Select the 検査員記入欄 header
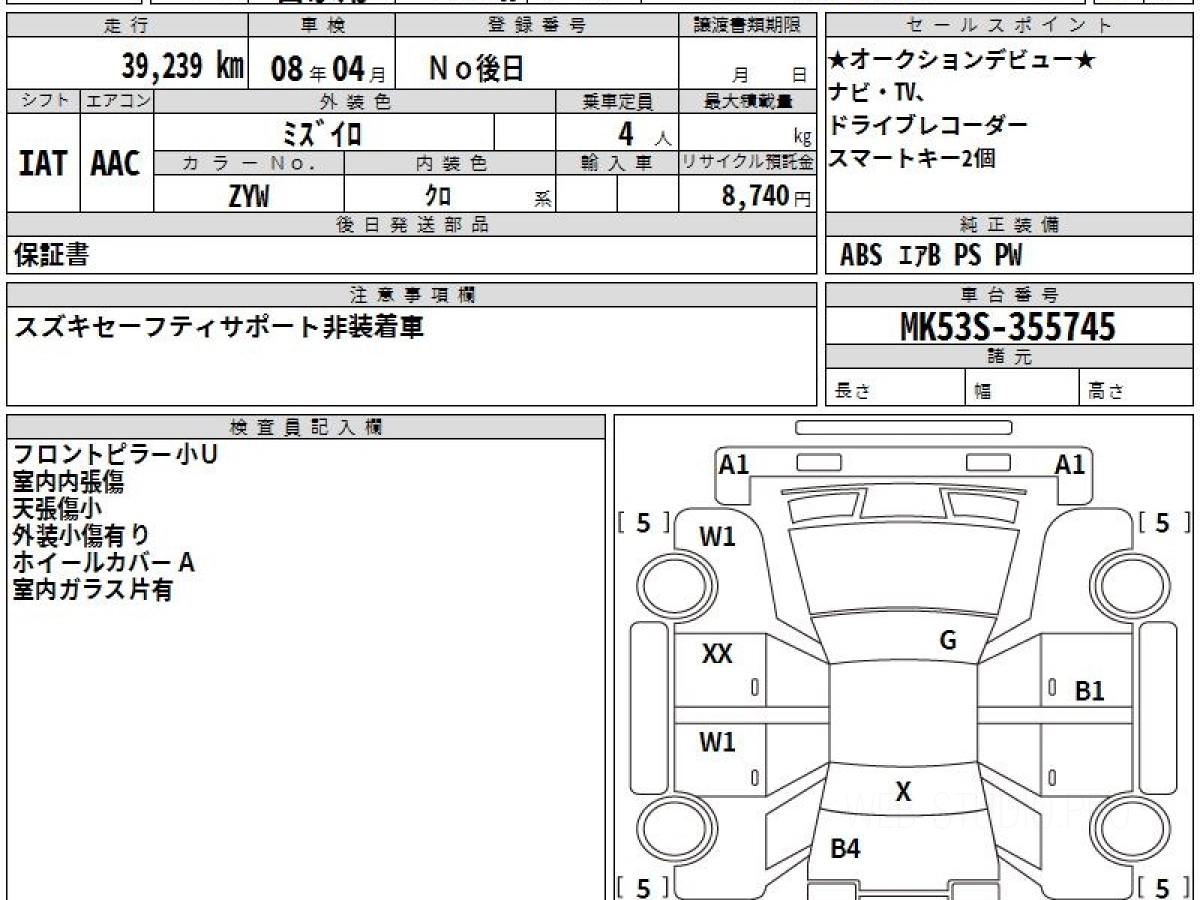1200x900 pixels. pos(306,427)
